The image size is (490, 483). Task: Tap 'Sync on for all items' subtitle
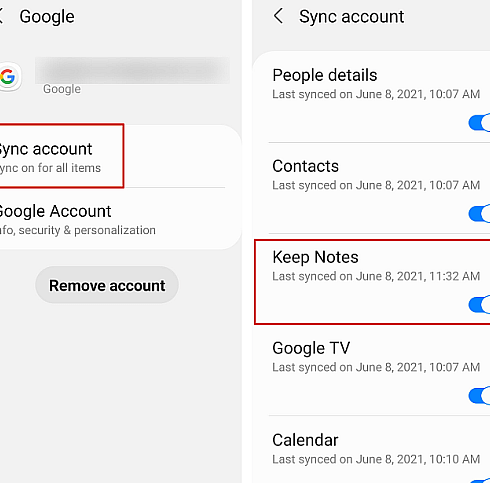50,168
